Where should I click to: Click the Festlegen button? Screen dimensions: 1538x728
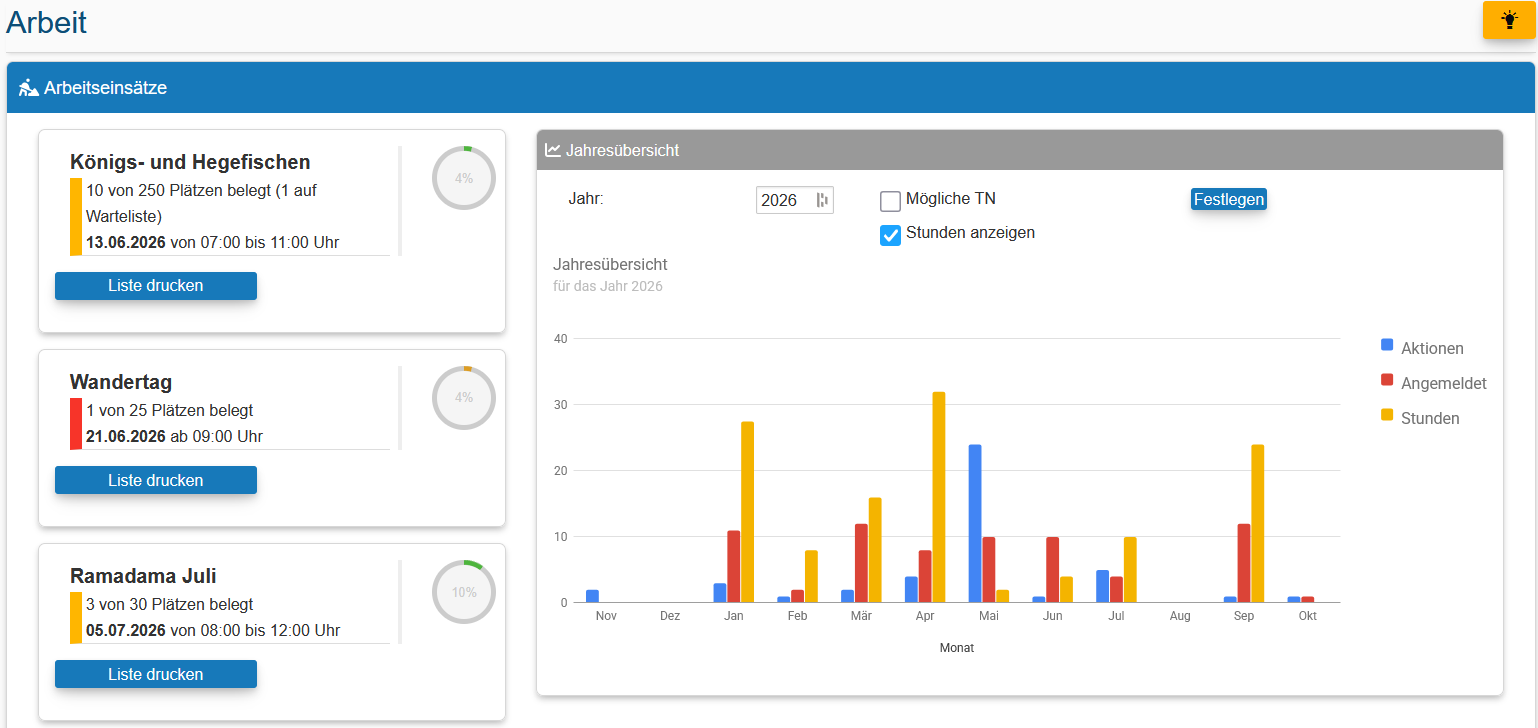click(1229, 199)
